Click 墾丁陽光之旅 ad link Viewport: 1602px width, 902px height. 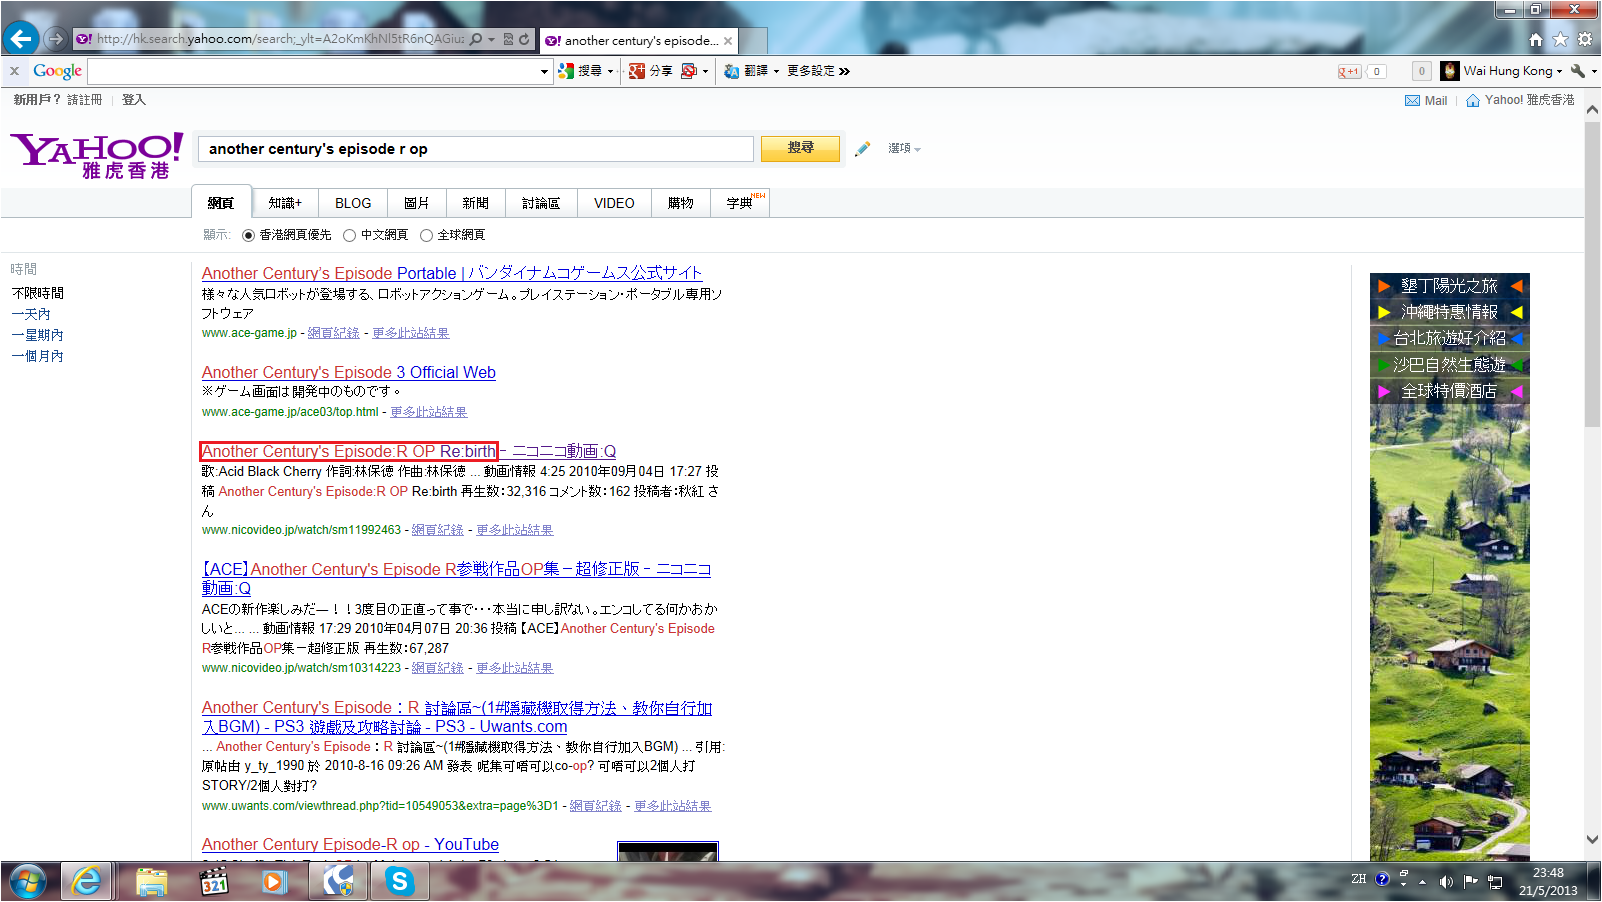[1449, 286]
